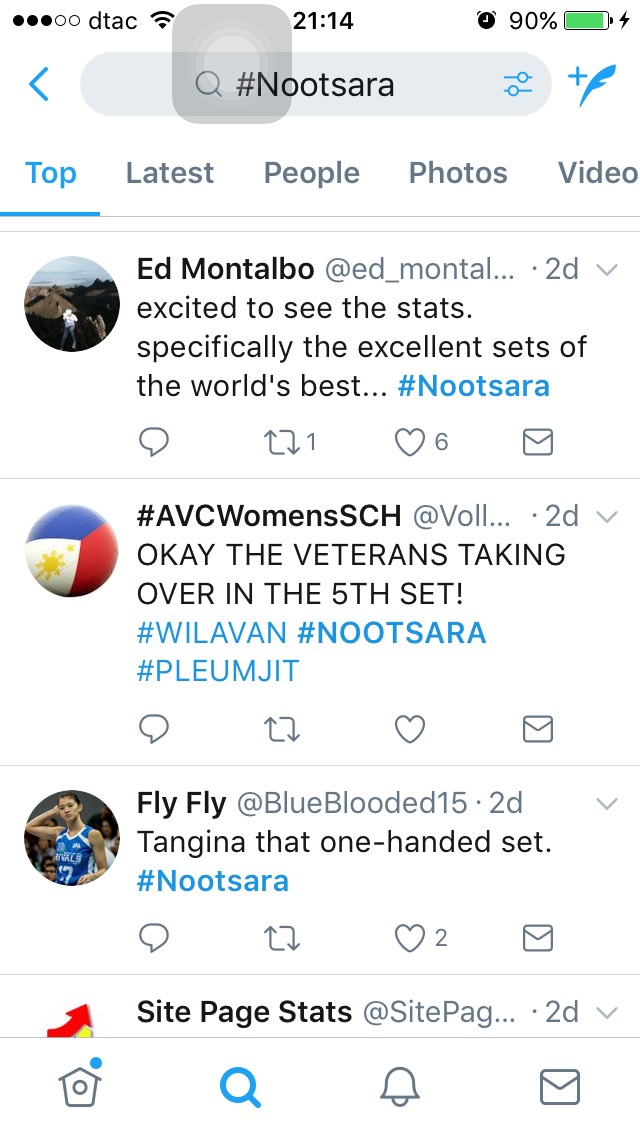The width and height of the screenshot is (640, 1136).
Task: Expand options chevron on #AVCWomensSCH tweet
Action: [606, 517]
